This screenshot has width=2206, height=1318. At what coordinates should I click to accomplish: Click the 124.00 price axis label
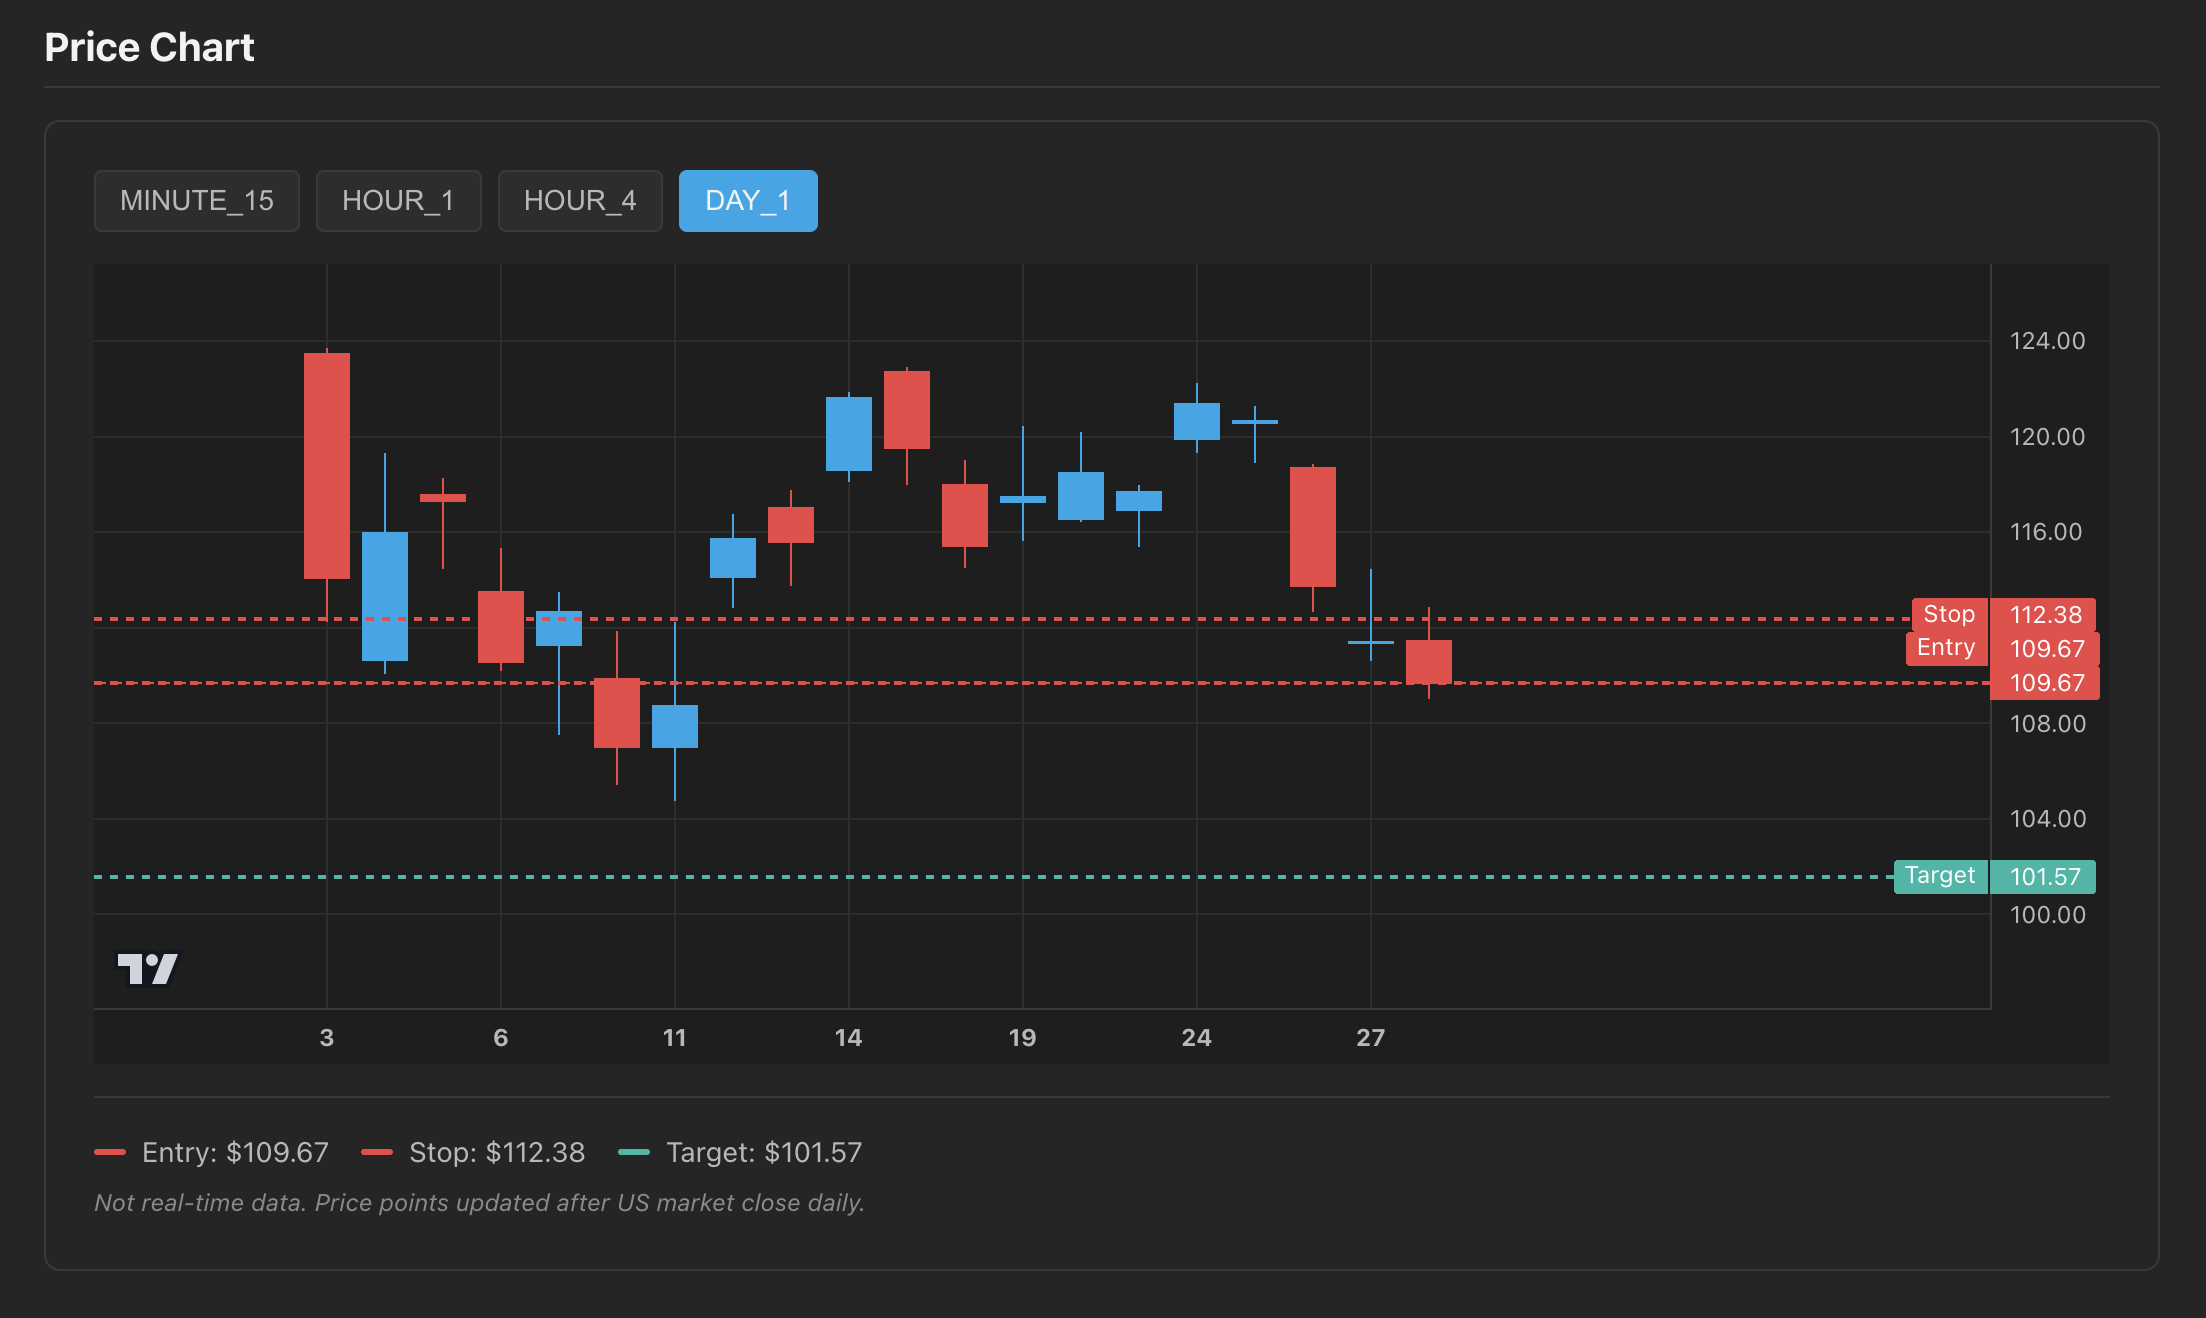(x=2047, y=341)
